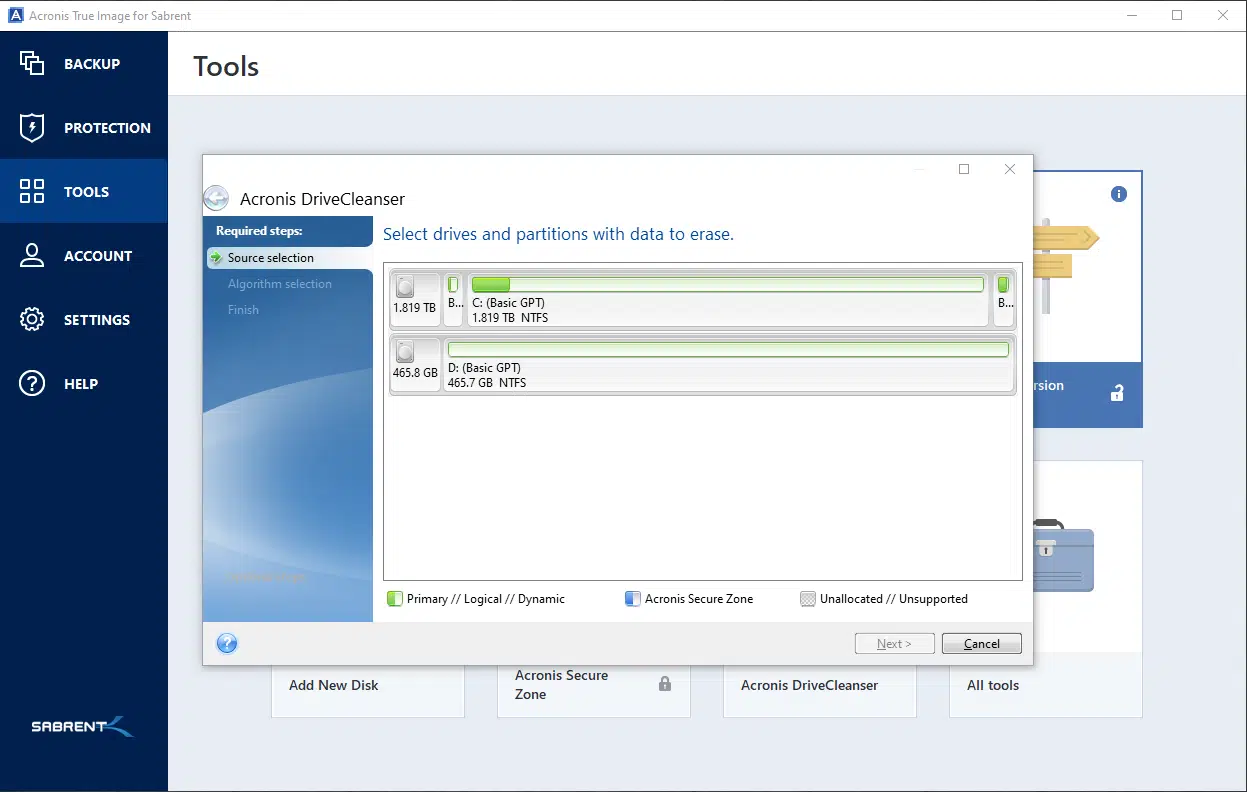
Task: Click the Settings gear icon
Action: click(32, 319)
